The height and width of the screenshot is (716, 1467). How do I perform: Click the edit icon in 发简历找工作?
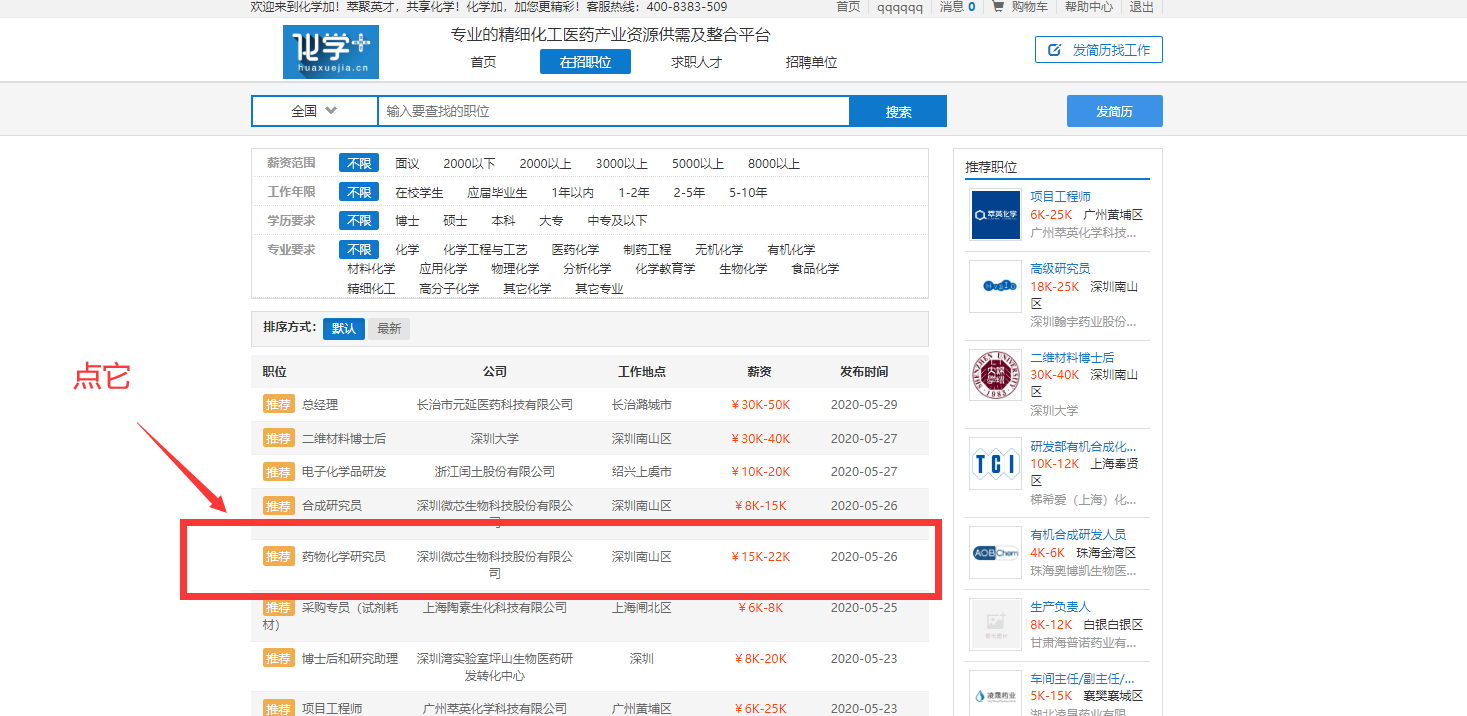pos(1054,50)
